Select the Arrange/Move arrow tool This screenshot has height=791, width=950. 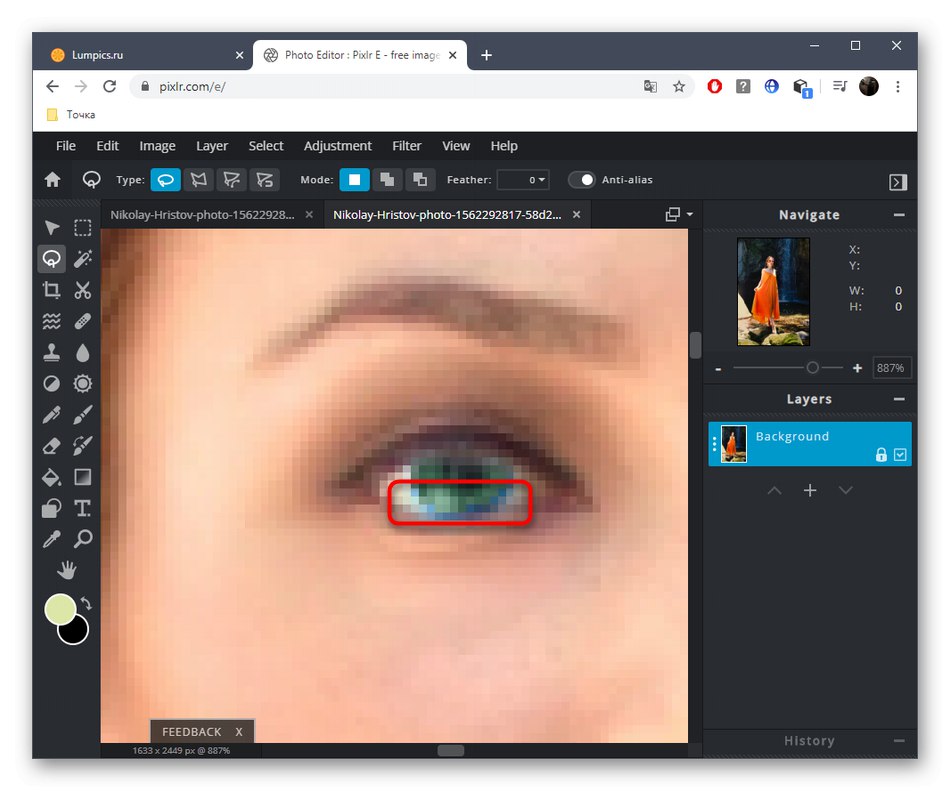(x=52, y=228)
